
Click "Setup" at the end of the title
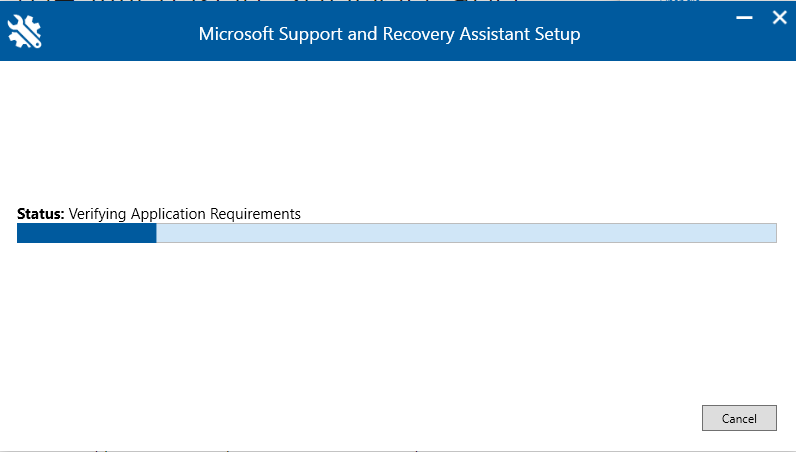558,34
